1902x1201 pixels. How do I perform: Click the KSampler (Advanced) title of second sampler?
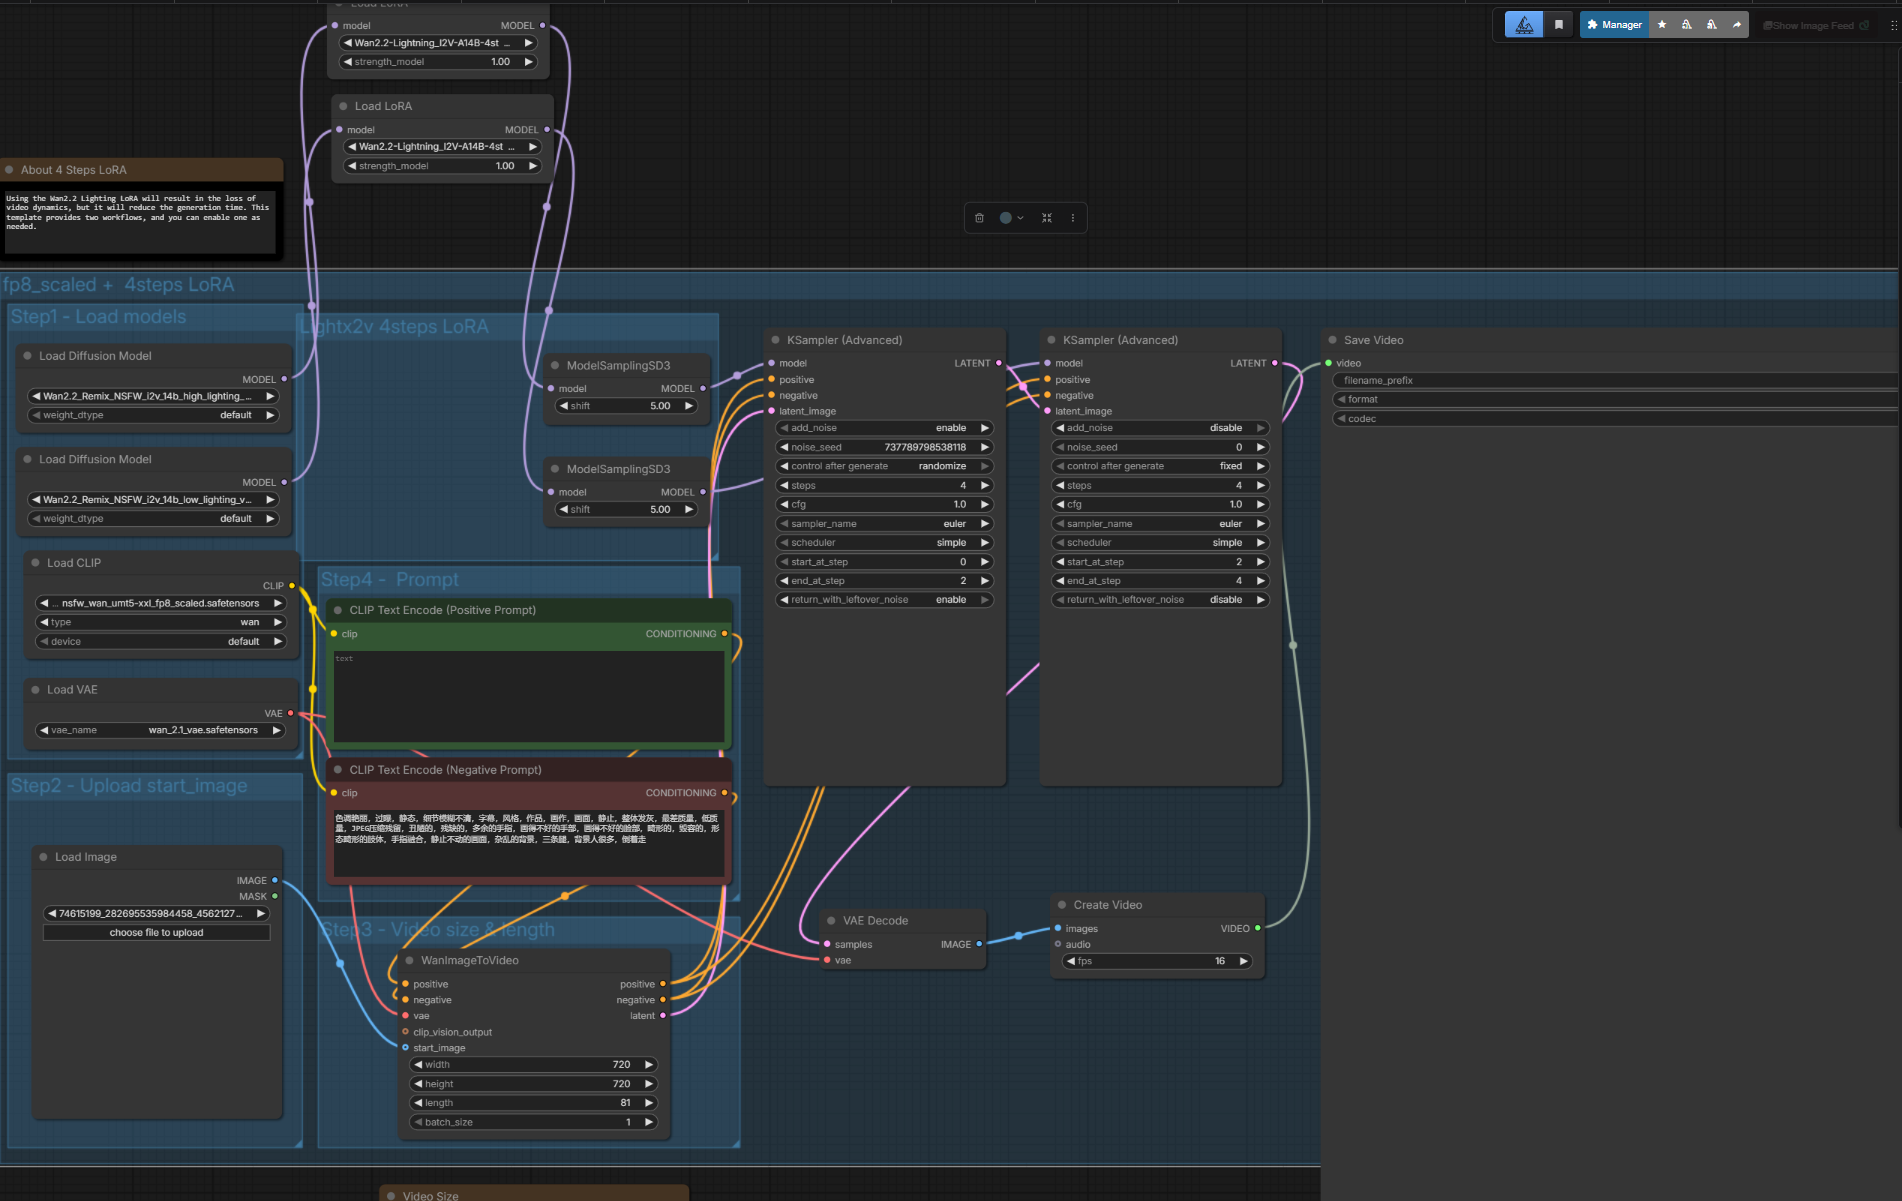click(1120, 340)
